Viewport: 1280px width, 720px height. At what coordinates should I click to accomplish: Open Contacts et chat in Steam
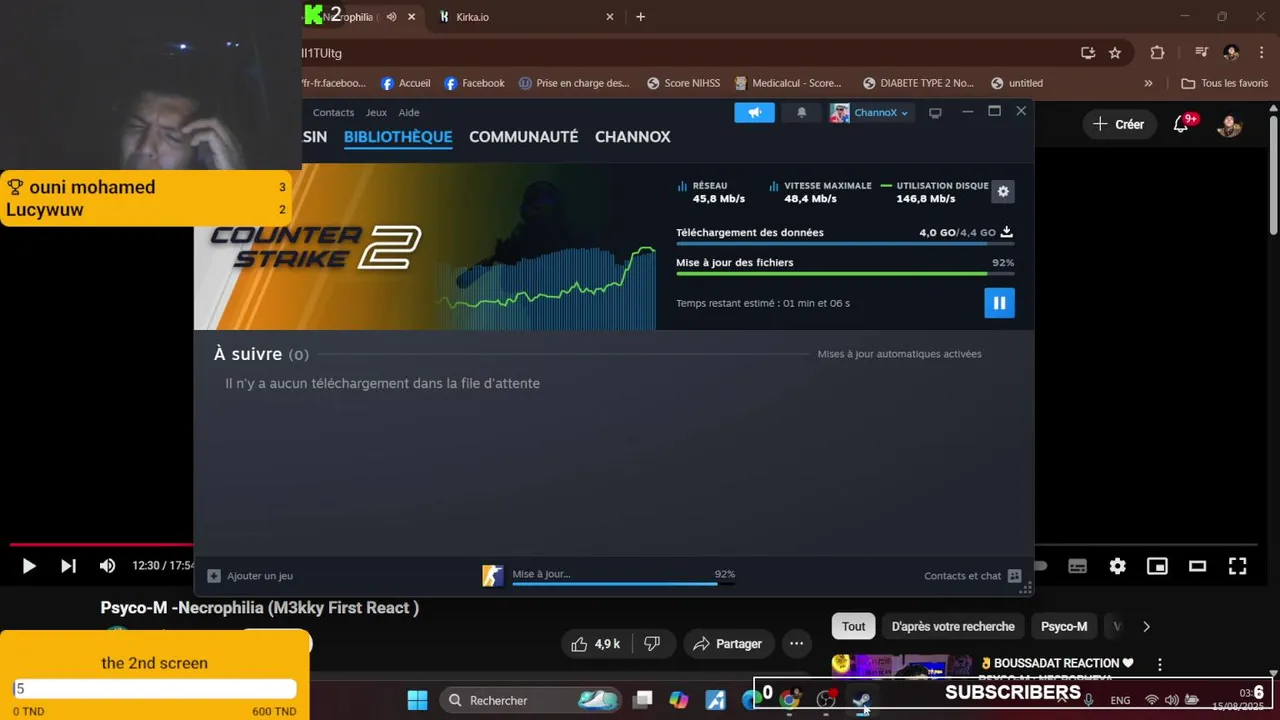tap(973, 576)
